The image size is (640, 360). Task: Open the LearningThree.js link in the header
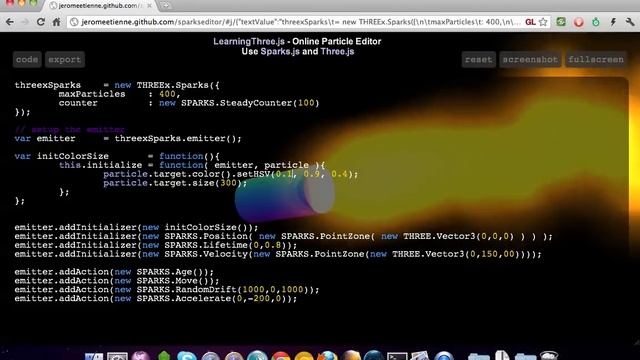click(249, 42)
